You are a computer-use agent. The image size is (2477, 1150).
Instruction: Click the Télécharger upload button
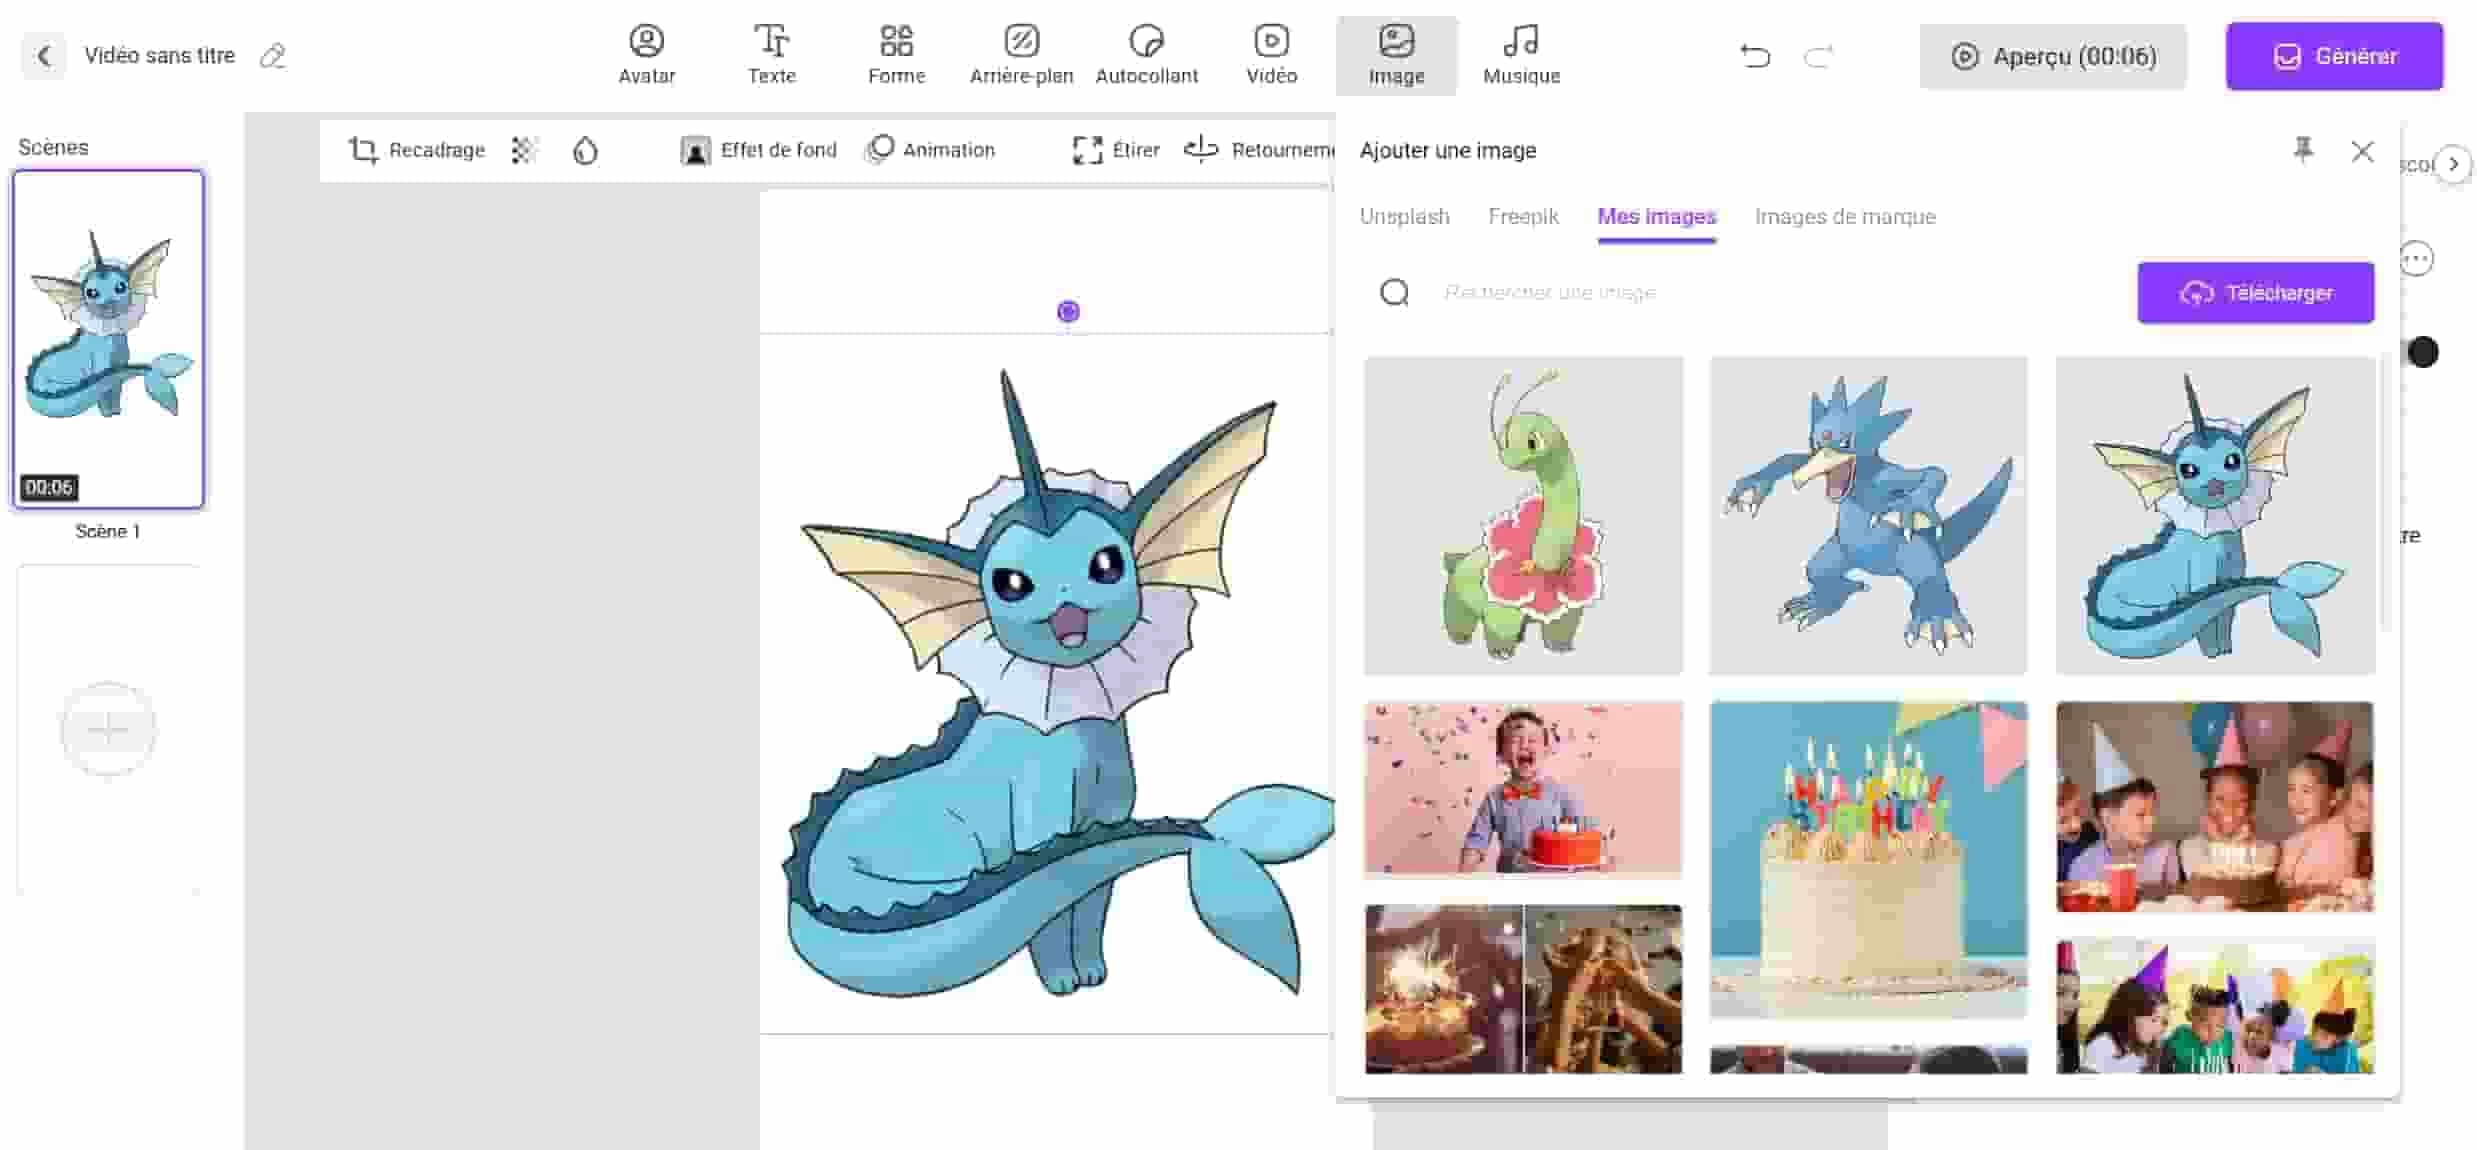pos(2255,292)
